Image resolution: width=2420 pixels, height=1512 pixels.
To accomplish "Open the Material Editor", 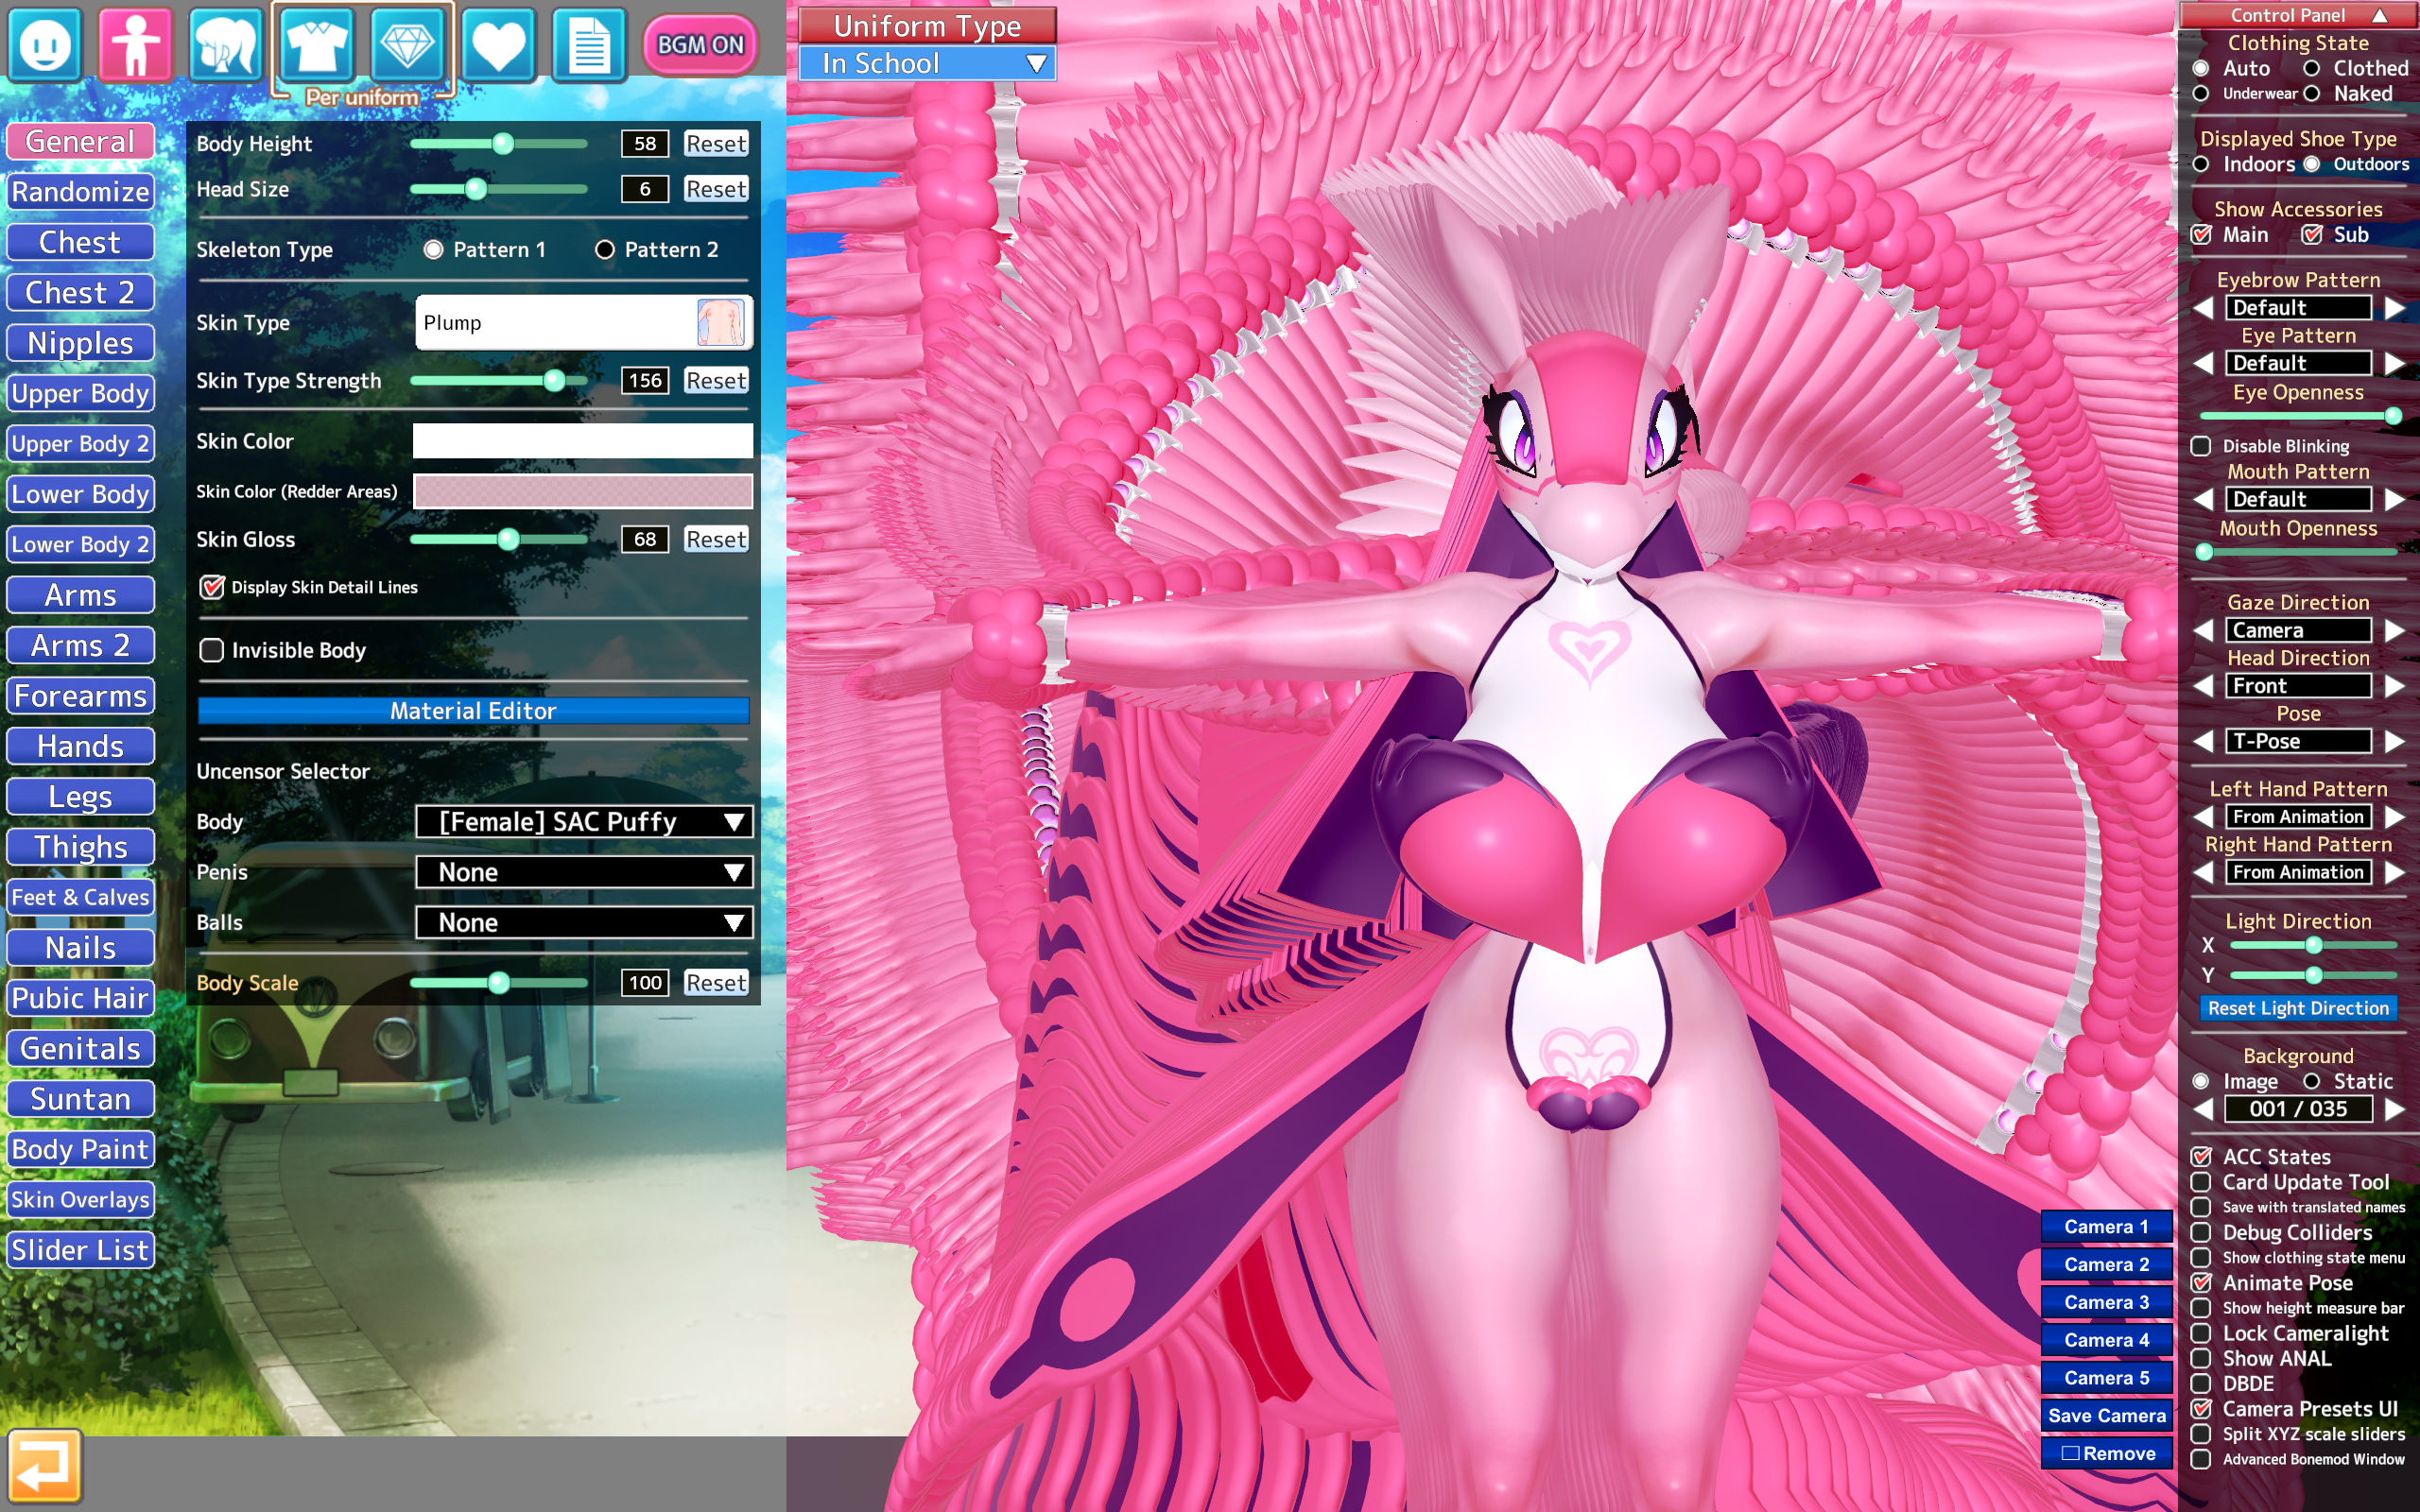I will coord(473,711).
